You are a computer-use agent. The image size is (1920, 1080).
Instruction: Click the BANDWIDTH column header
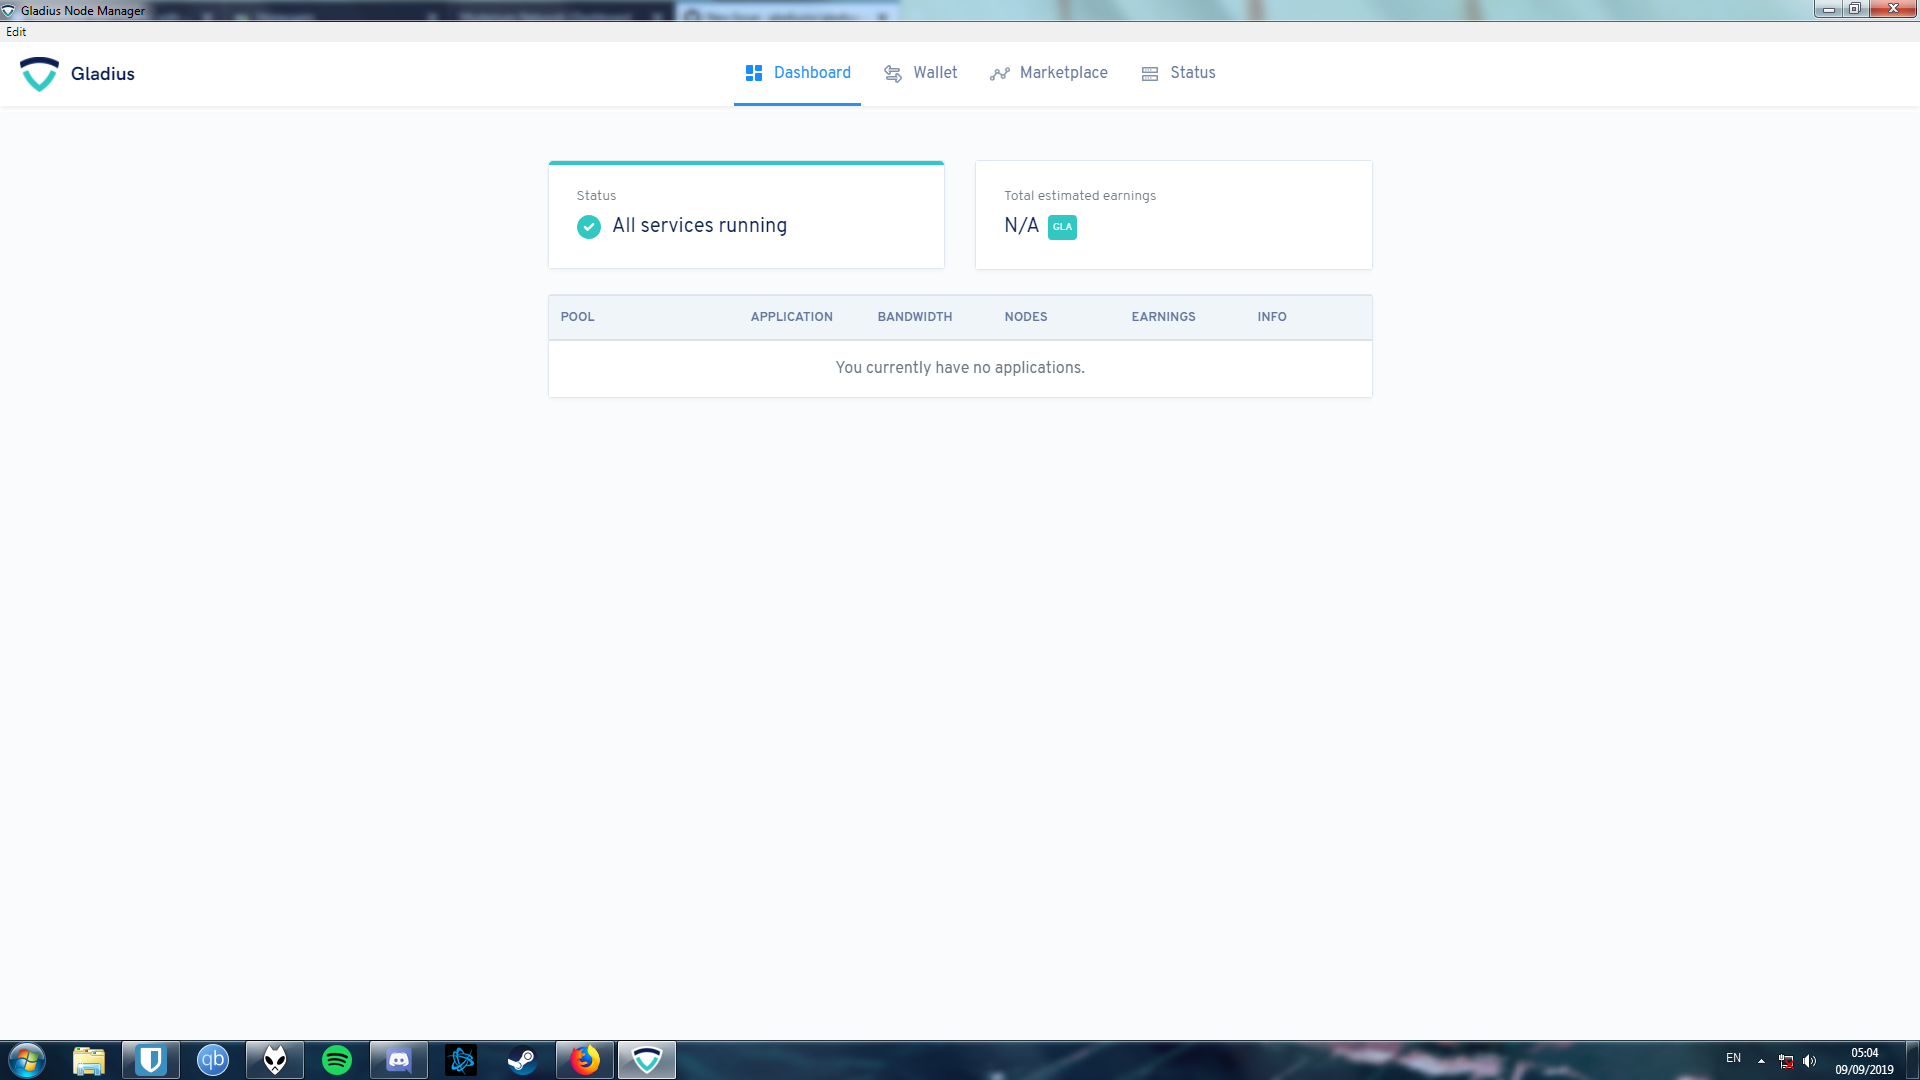click(x=914, y=317)
